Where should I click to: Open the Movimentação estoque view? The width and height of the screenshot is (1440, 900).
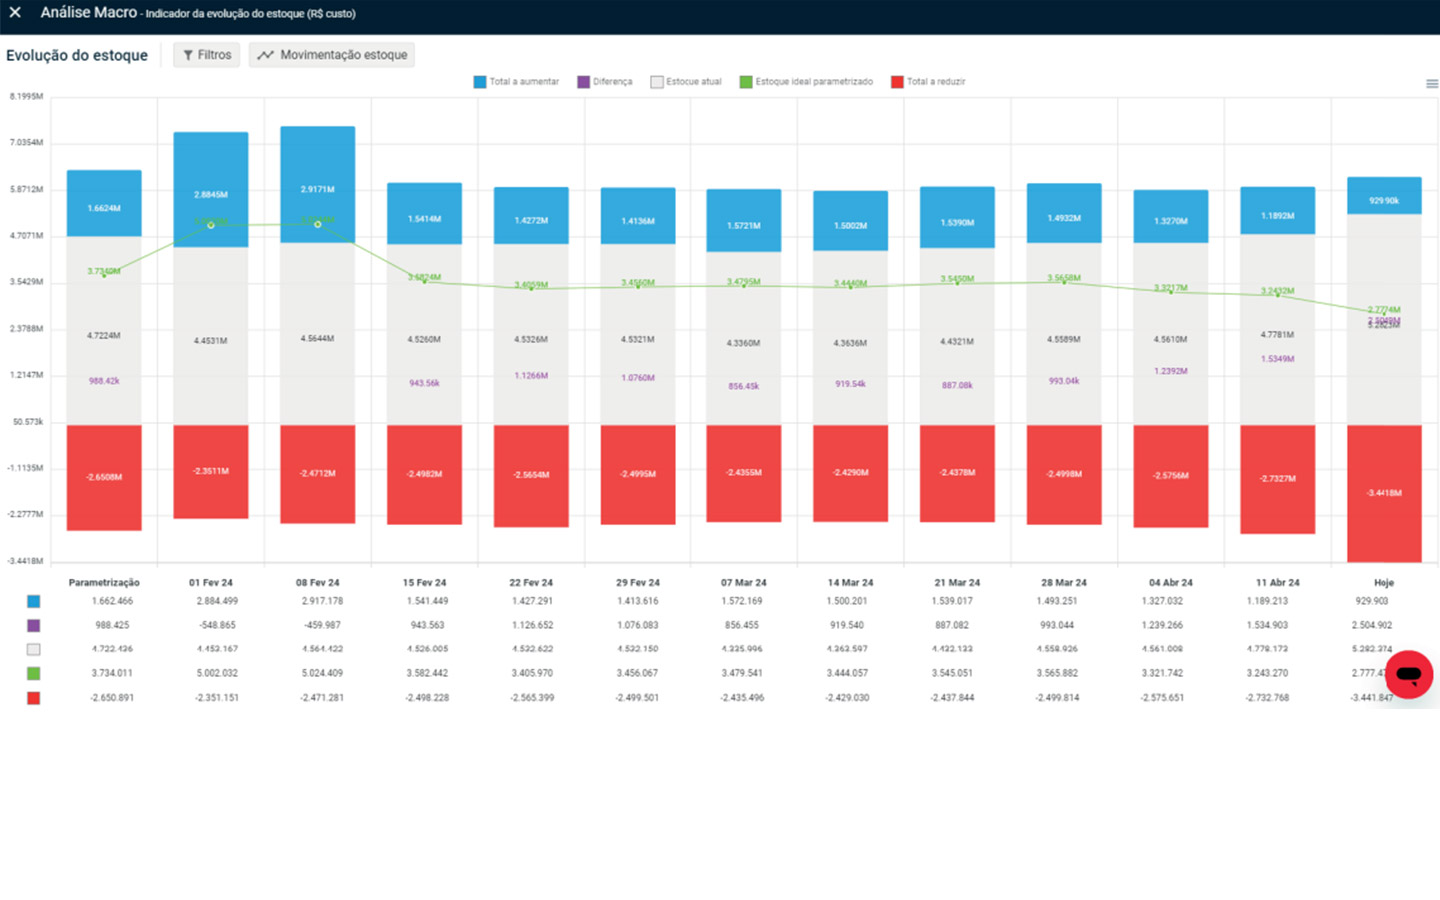tap(332, 55)
